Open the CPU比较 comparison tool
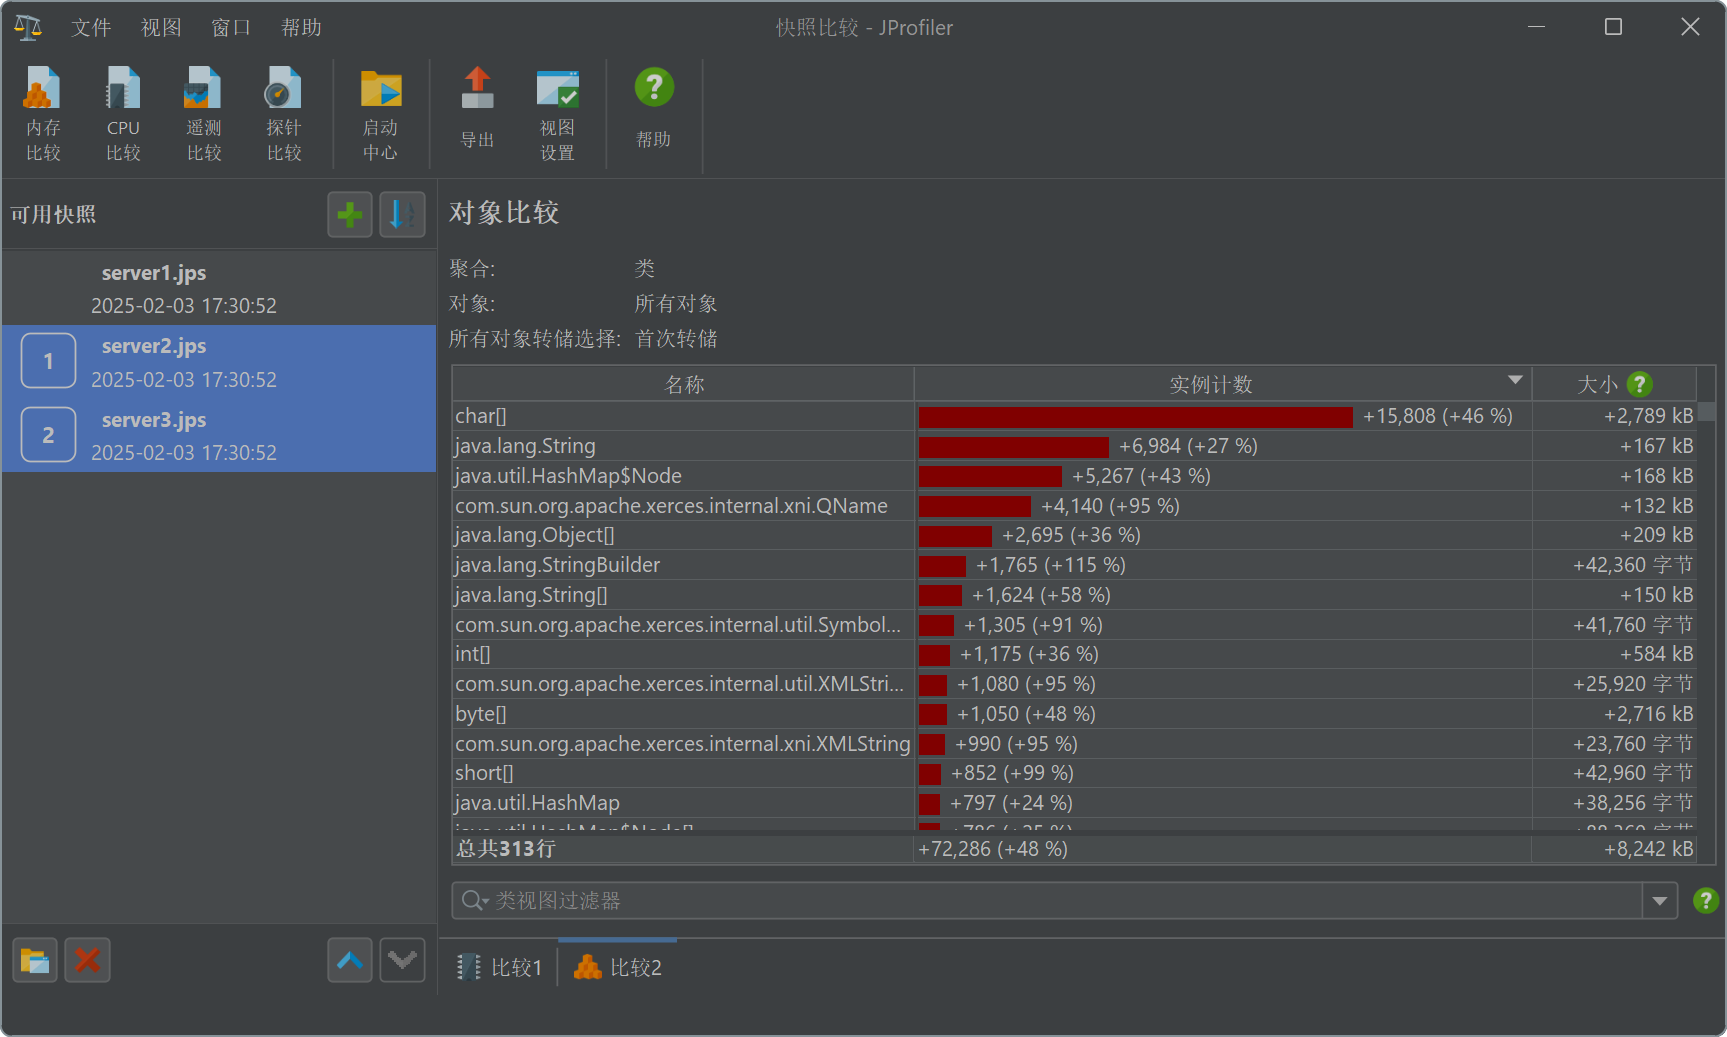 click(x=123, y=114)
